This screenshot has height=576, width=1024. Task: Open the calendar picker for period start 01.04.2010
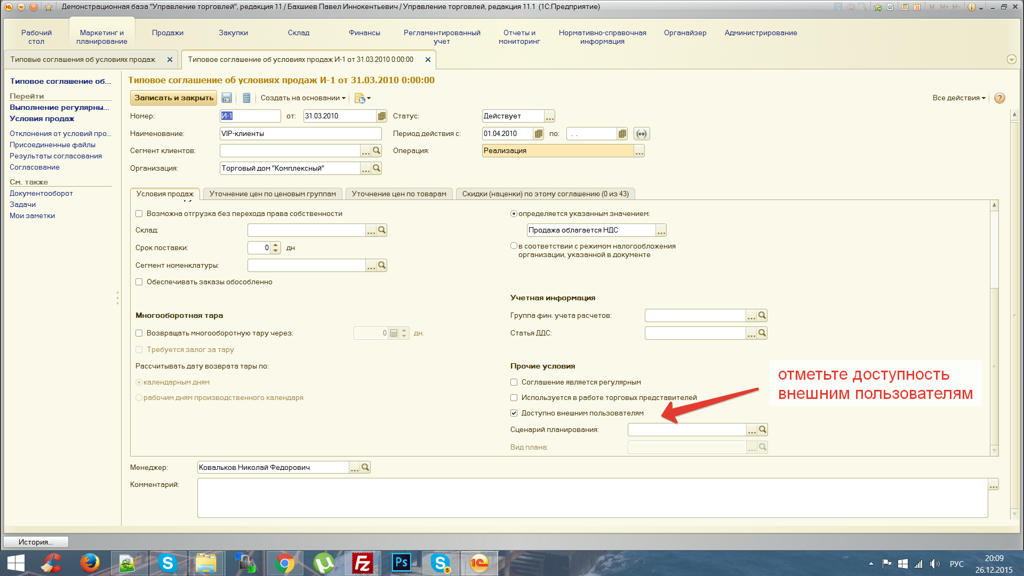(538, 134)
